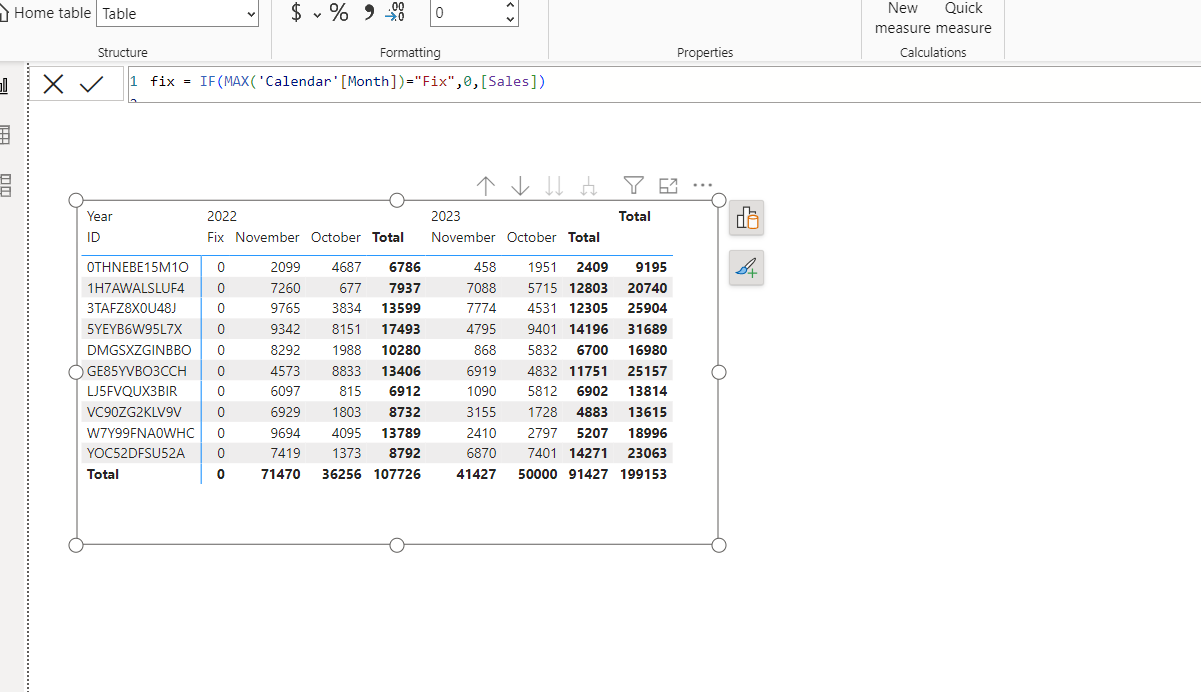Create a New measure
Screen dimensions: 1201x692
[x=902, y=18]
